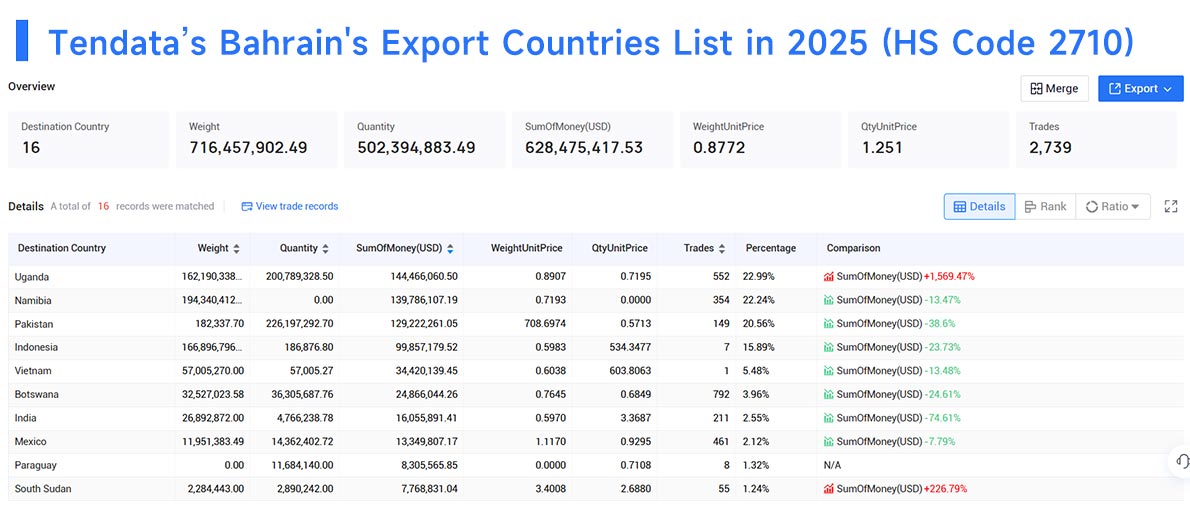Click Indonesia comparison trend chart icon
Viewport: 1190px width, 512px height.
point(829,347)
